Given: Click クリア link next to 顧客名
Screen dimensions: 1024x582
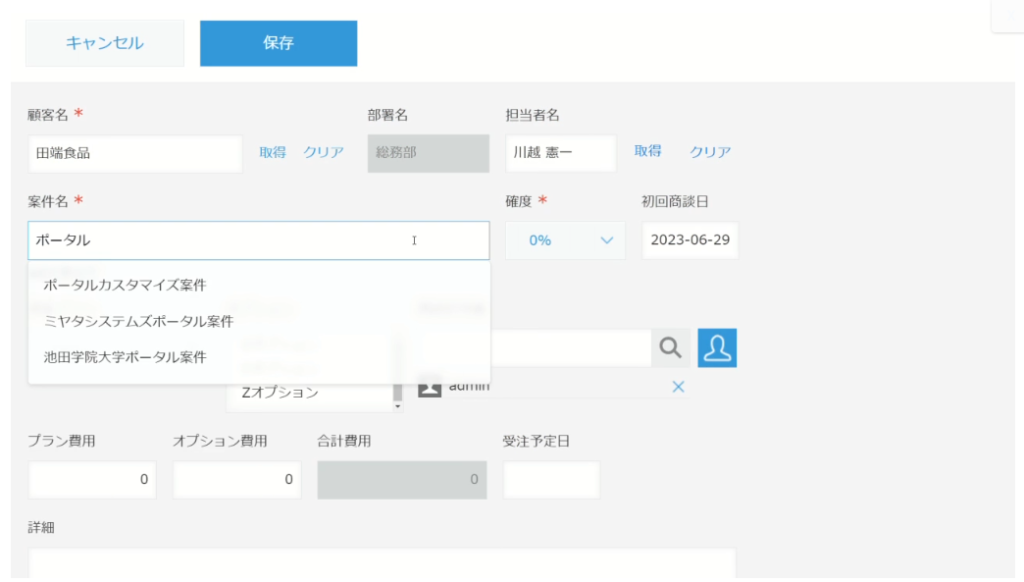Looking at the screenshot, I should [x=323, y=152].
